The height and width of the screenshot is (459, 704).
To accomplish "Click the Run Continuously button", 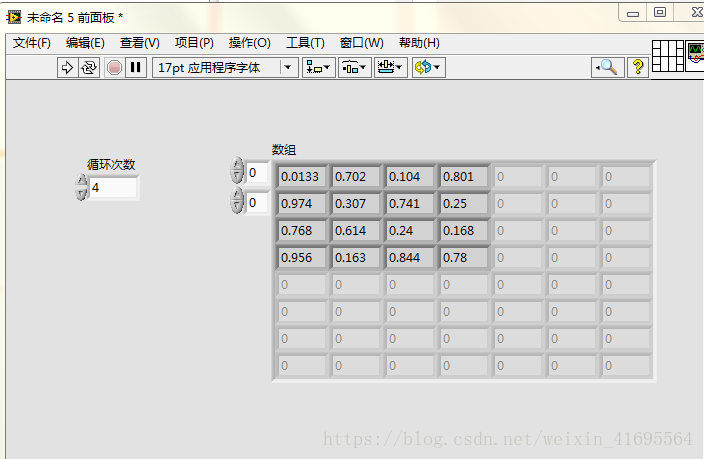I will tap(89, 68).
